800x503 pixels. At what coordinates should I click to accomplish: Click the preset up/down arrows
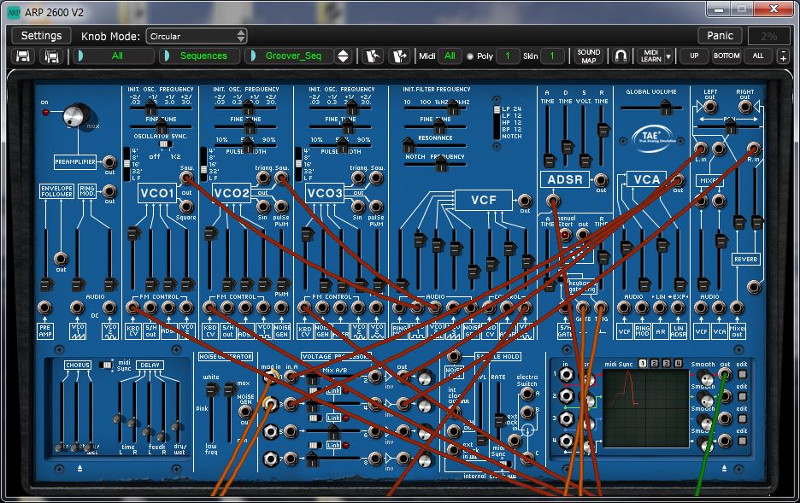pos(343,56)
